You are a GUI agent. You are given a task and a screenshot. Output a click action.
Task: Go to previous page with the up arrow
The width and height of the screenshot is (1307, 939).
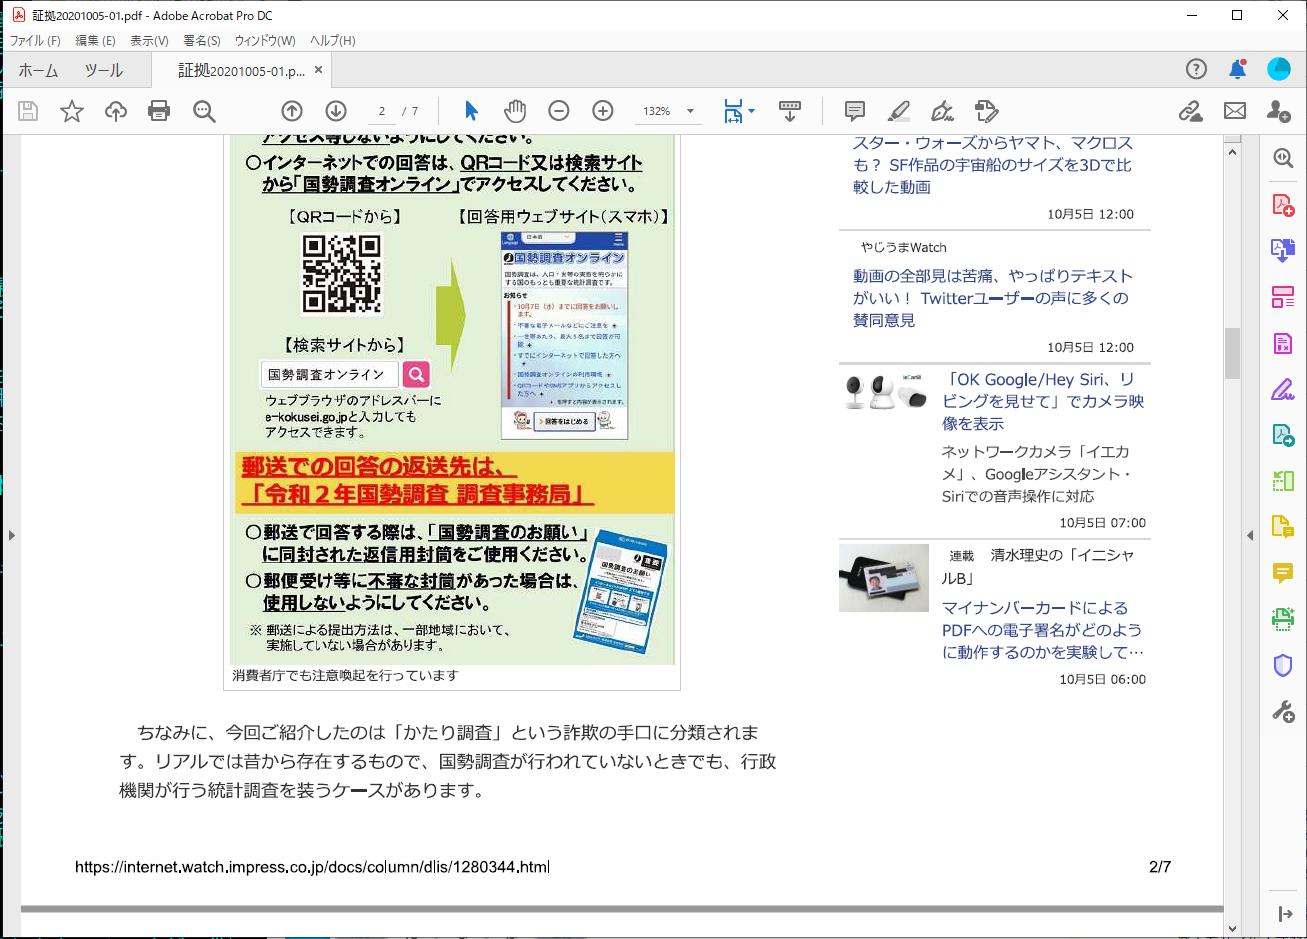click(292, 111)
